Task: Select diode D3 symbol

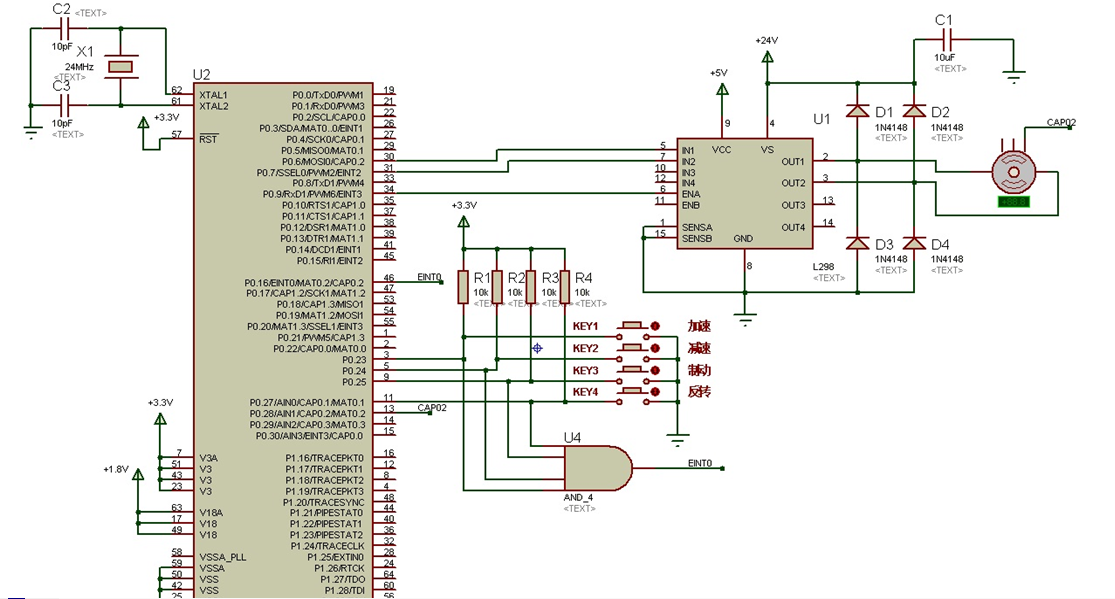Action: [858, 243]
